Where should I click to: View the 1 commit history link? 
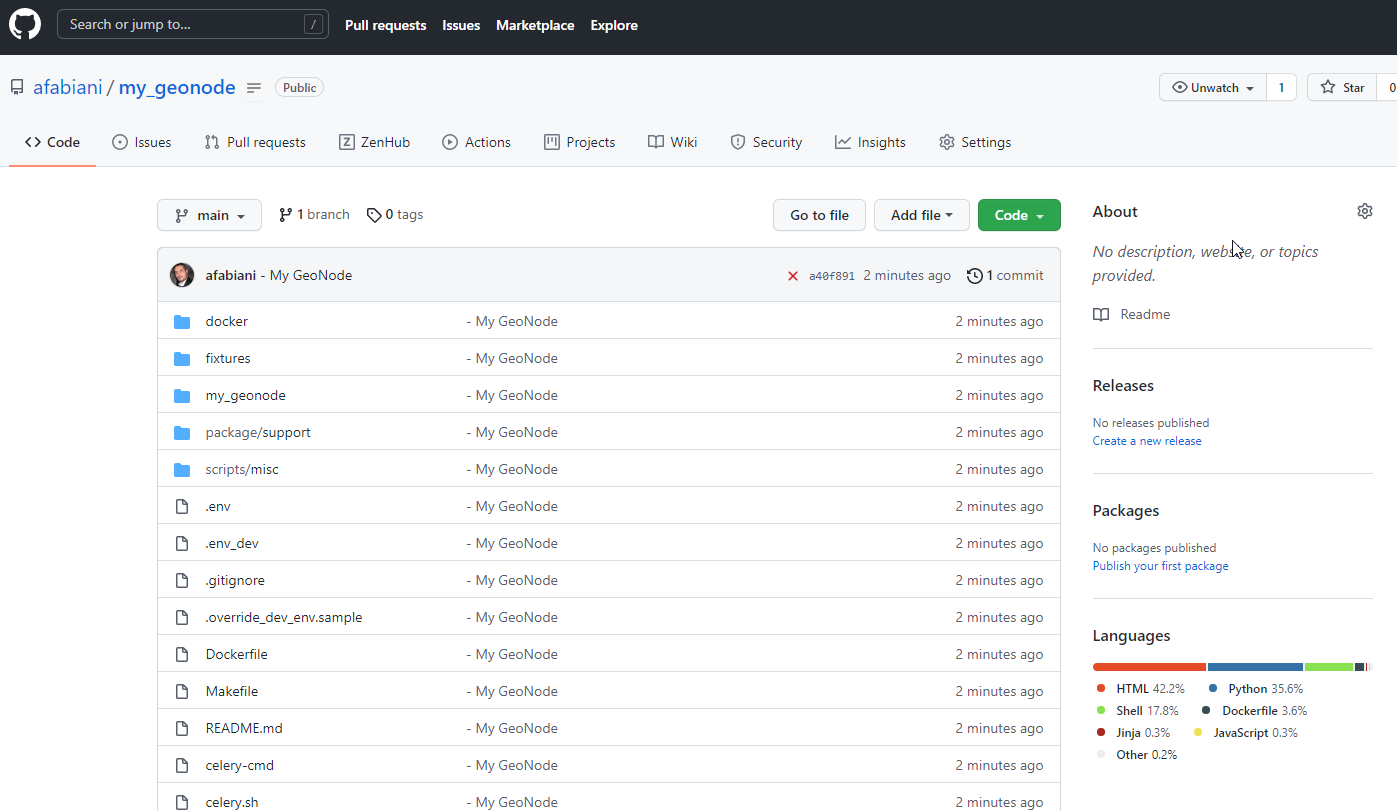pyautogui.click(x=1005, y=276)
